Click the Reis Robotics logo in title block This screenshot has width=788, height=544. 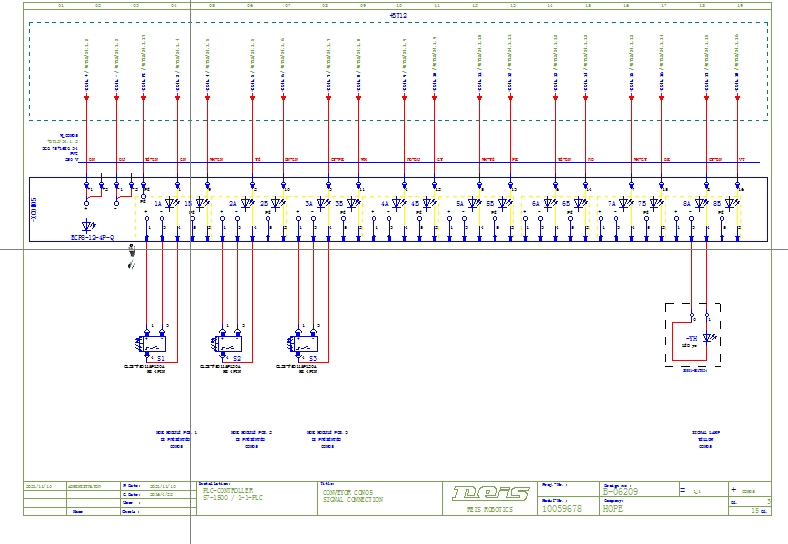(490, 493)
